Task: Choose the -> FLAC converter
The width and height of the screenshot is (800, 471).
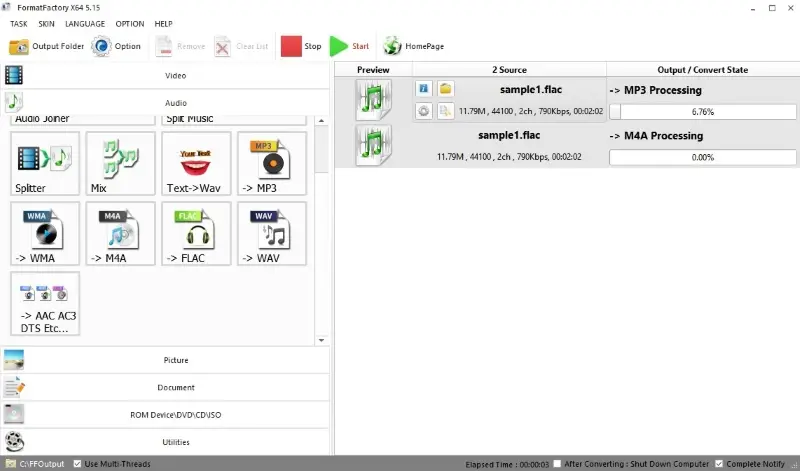Action: click(196, 233)
